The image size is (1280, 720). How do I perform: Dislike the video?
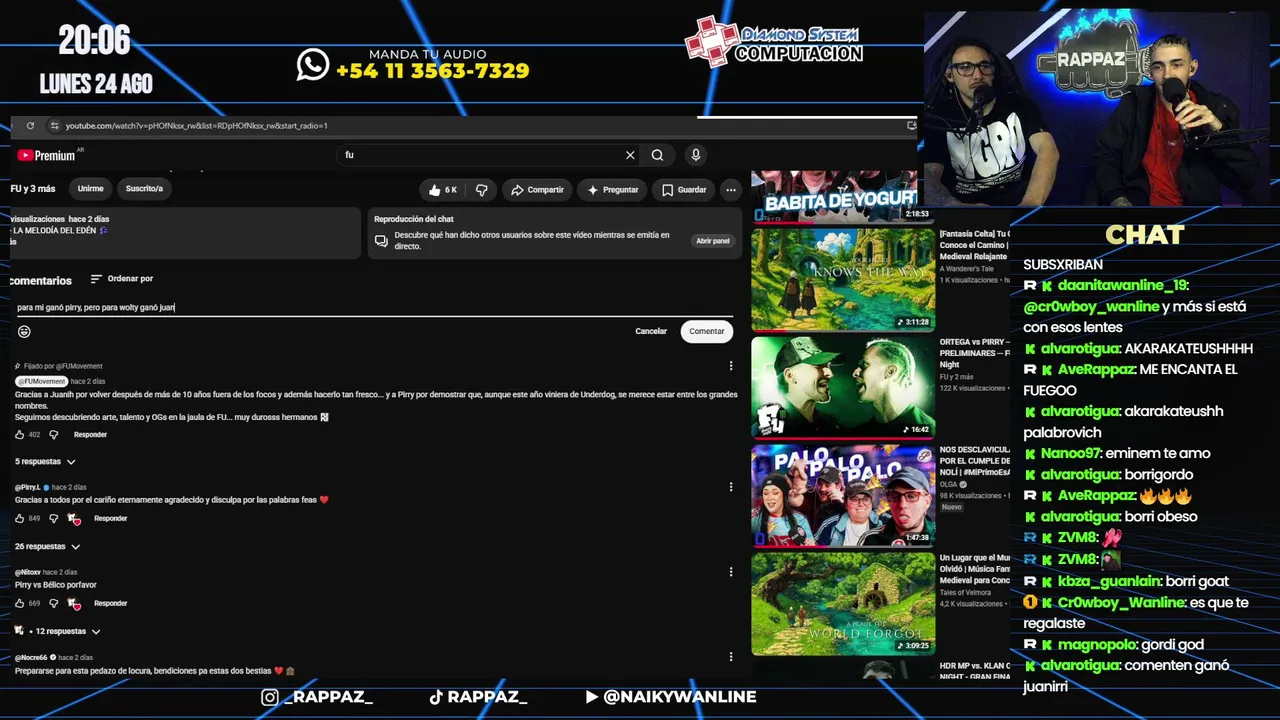click(482, 190)
